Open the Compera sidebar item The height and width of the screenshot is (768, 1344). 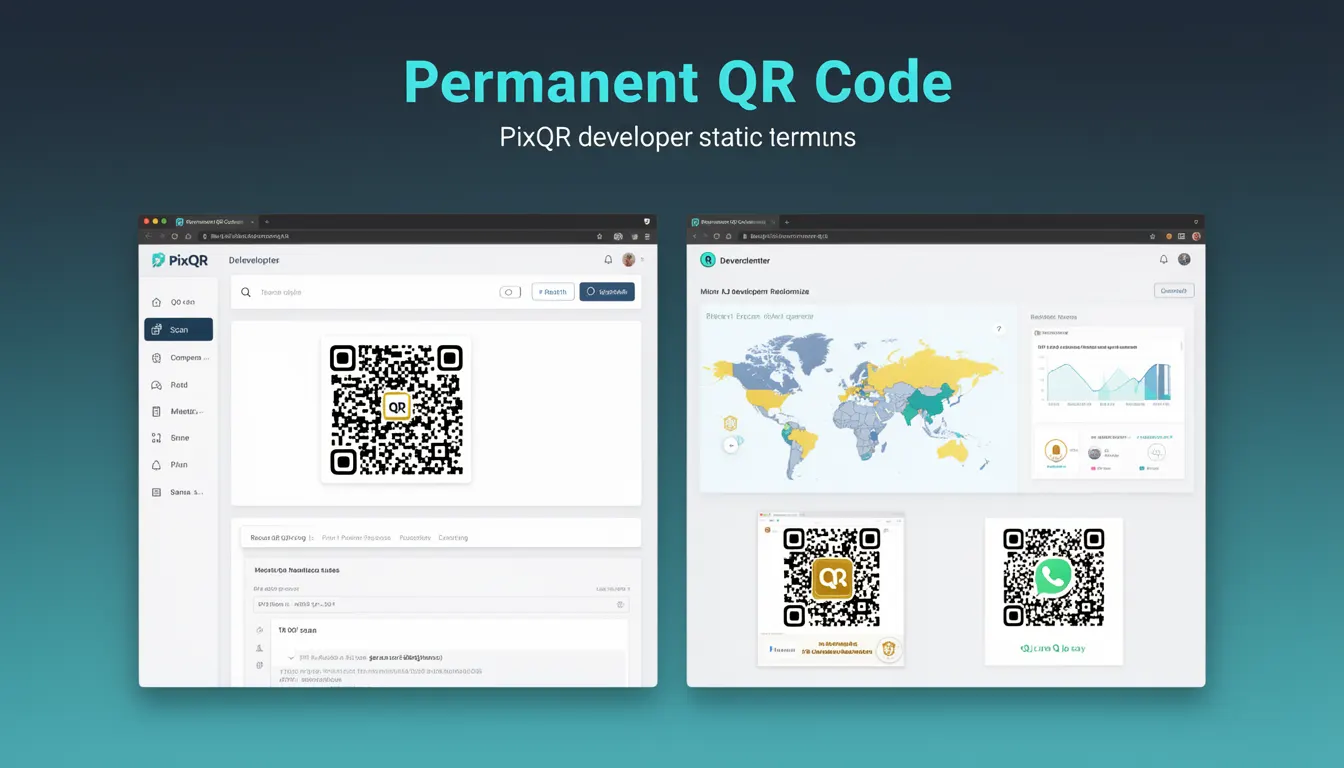coord(177,357)
